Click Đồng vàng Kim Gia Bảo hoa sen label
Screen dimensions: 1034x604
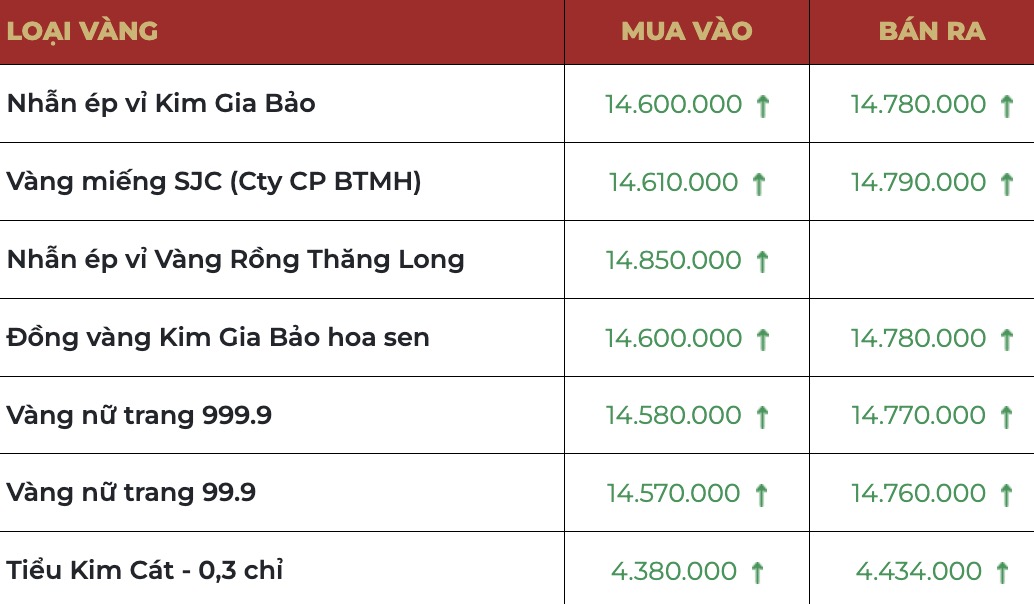tap(218, 338)
